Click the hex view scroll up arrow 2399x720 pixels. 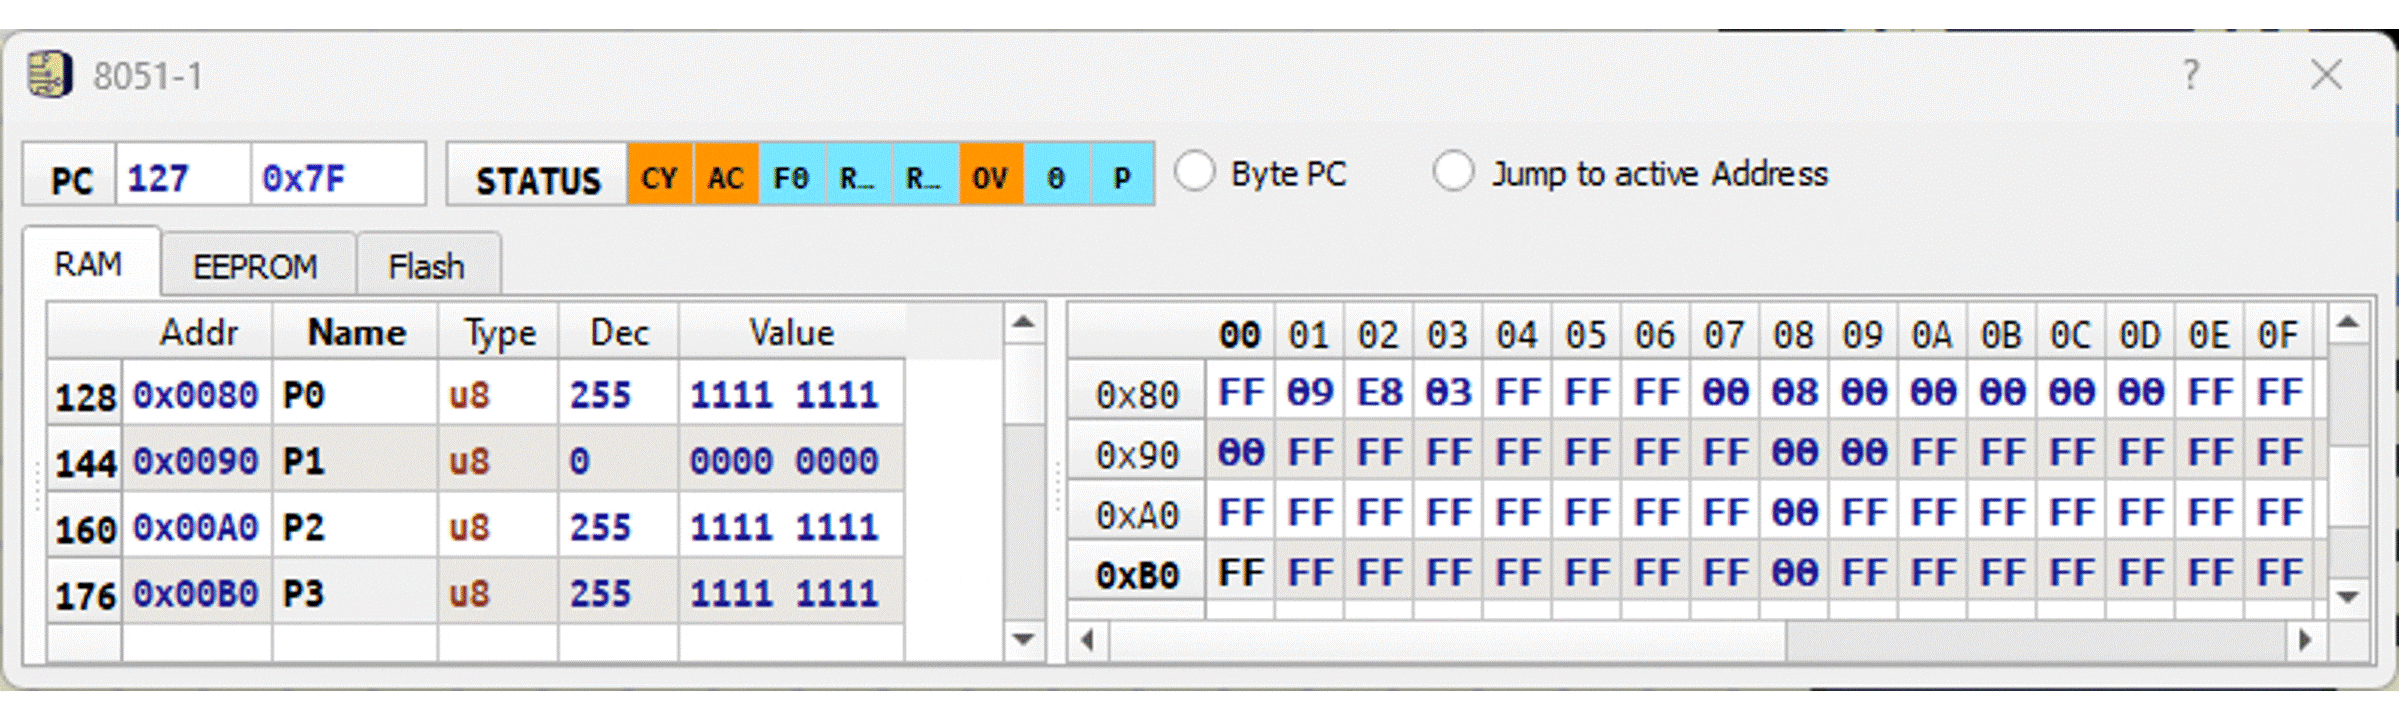pyautogui.click(x=2348, y=323)
